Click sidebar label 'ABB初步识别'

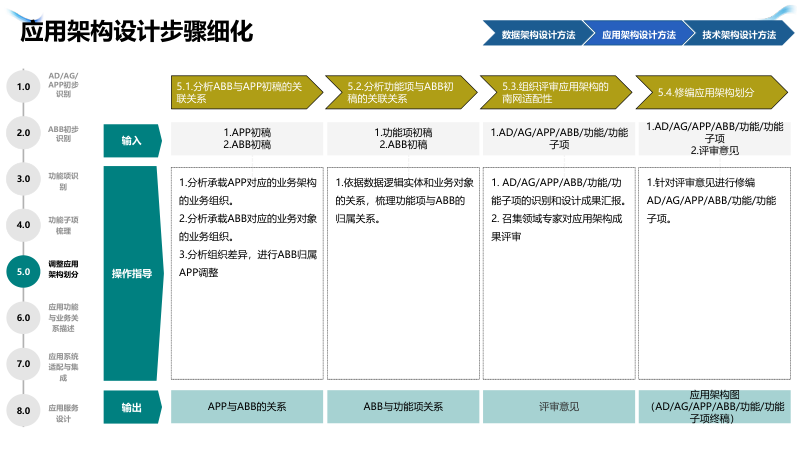[x=63, y=134]
